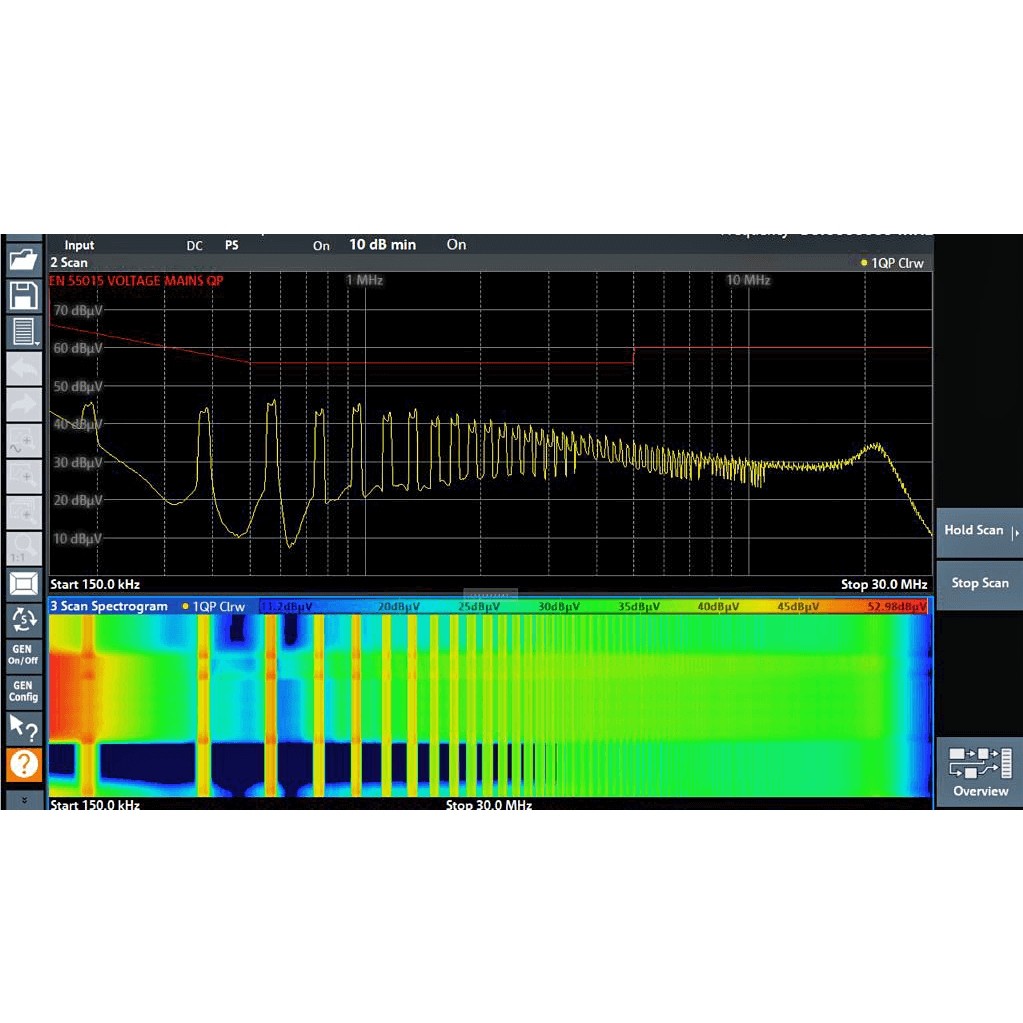Open file via folder icon

[24, 260]
